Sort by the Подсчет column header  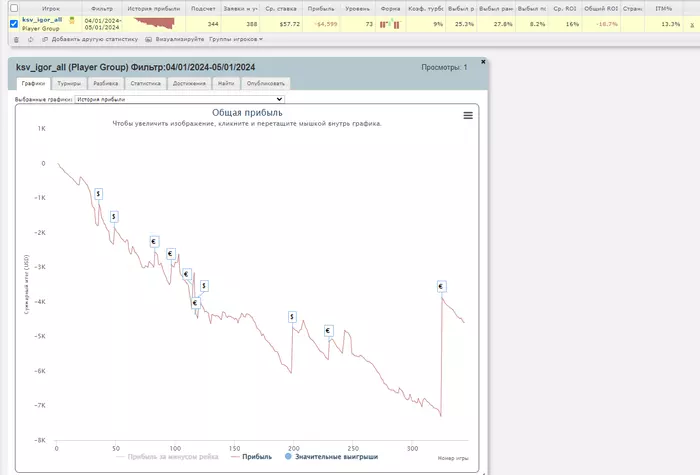(x=203, y=8)
